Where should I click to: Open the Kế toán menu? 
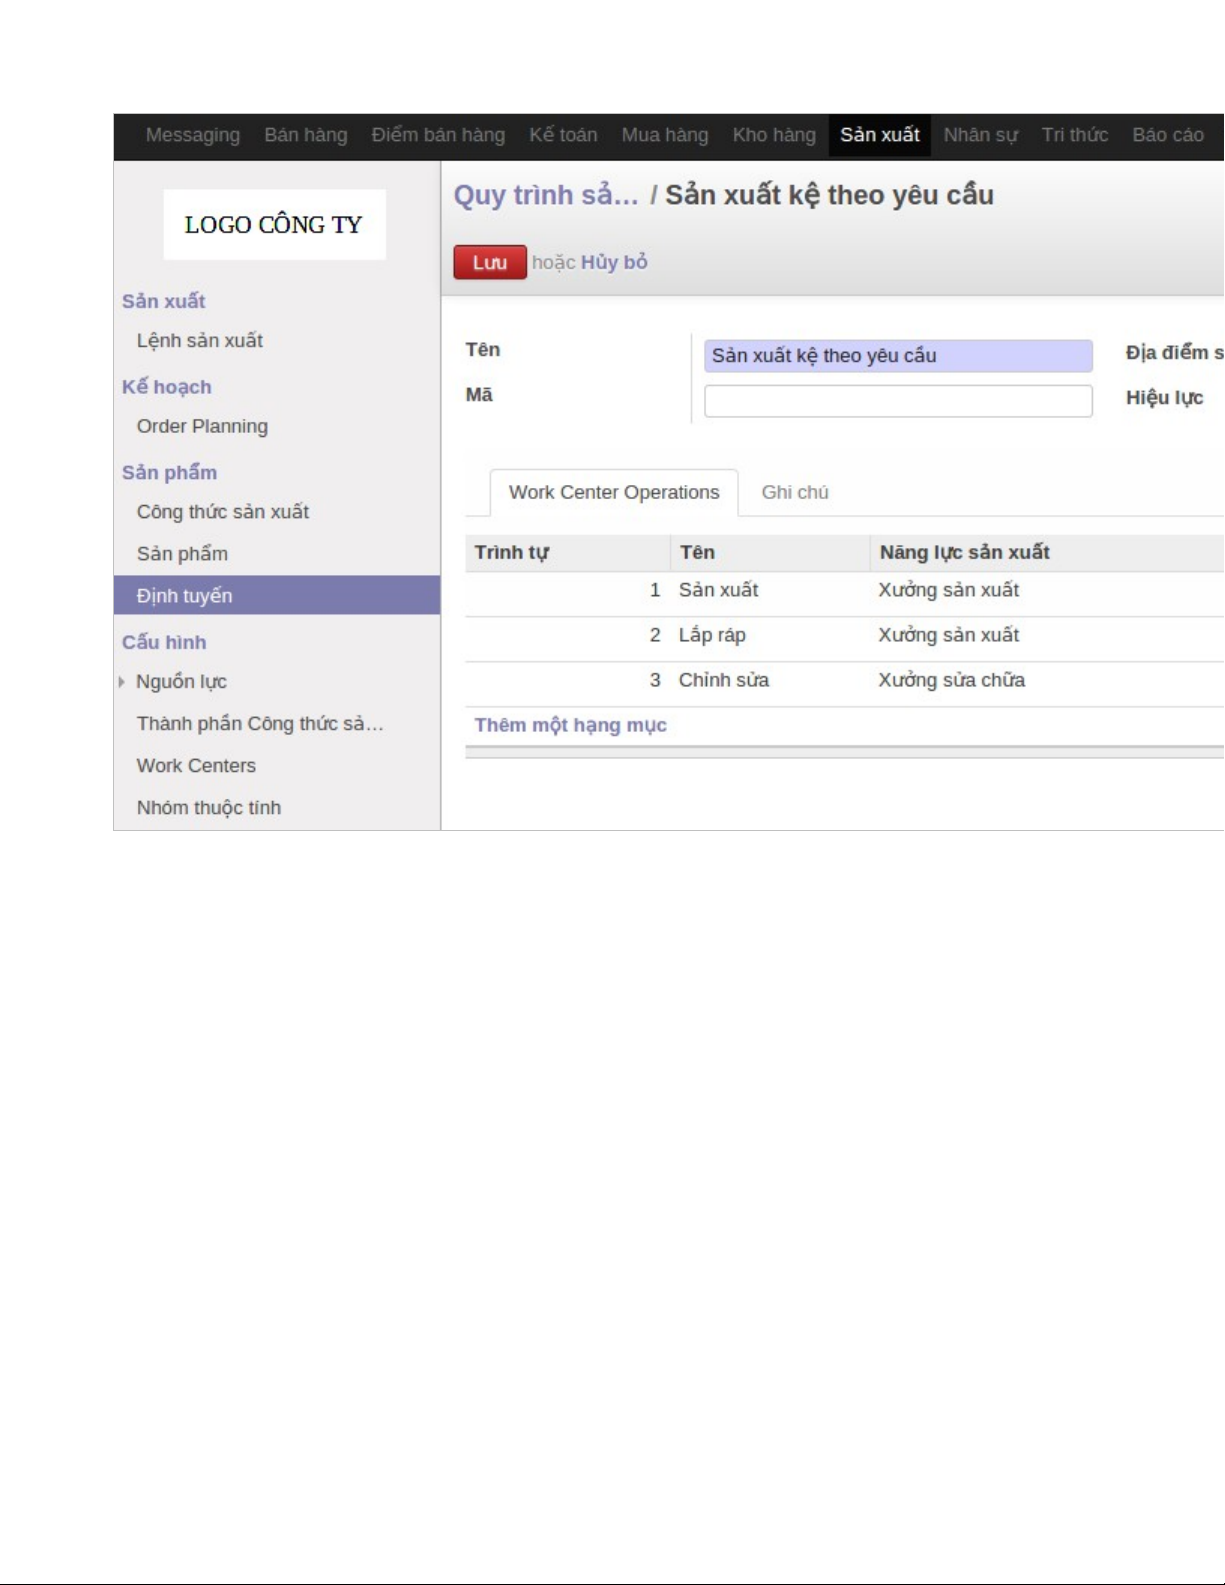[563, 135]
